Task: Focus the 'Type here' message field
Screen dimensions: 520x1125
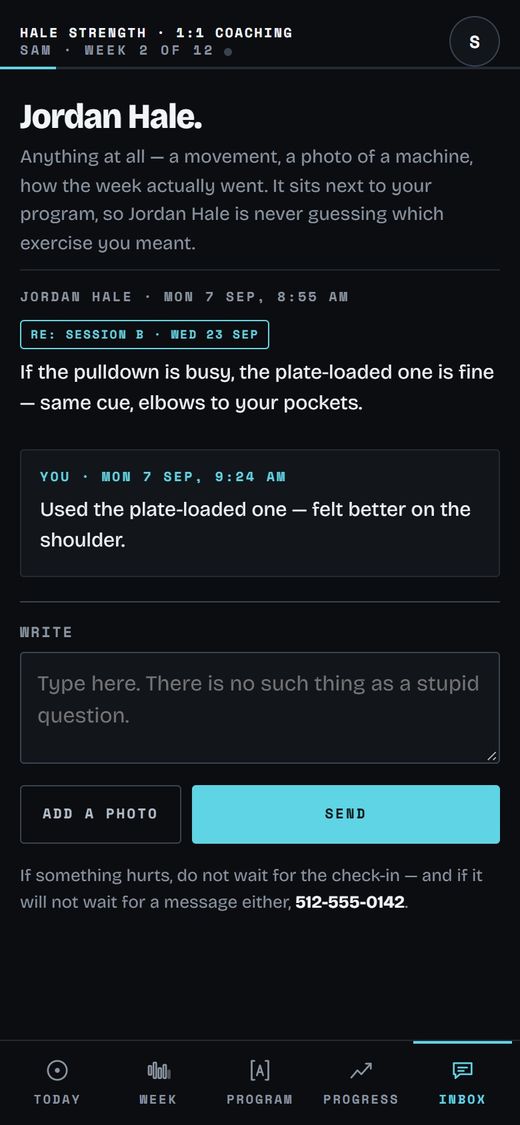Action: (x=260, y=707)
